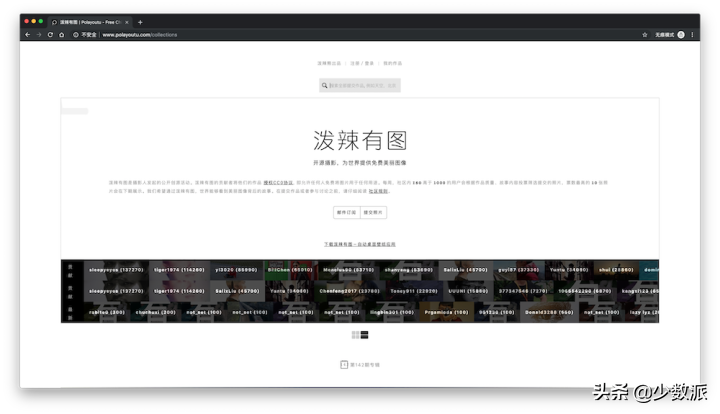
Task: Click the 不安全 site info icon
Action: (x=76, y=35)
